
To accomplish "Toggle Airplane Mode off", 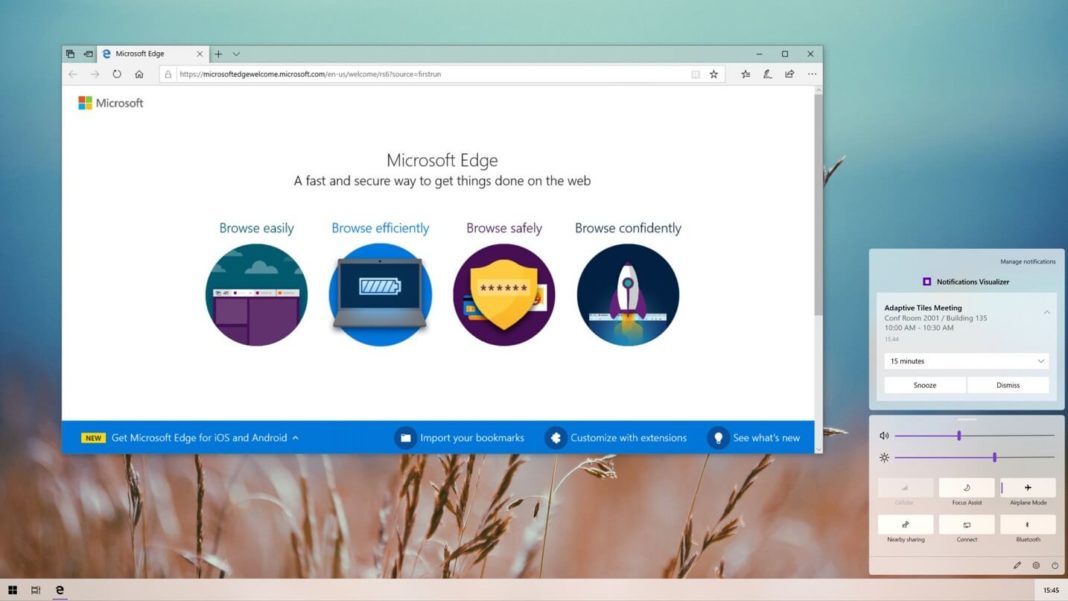I will click(1028, 490).
